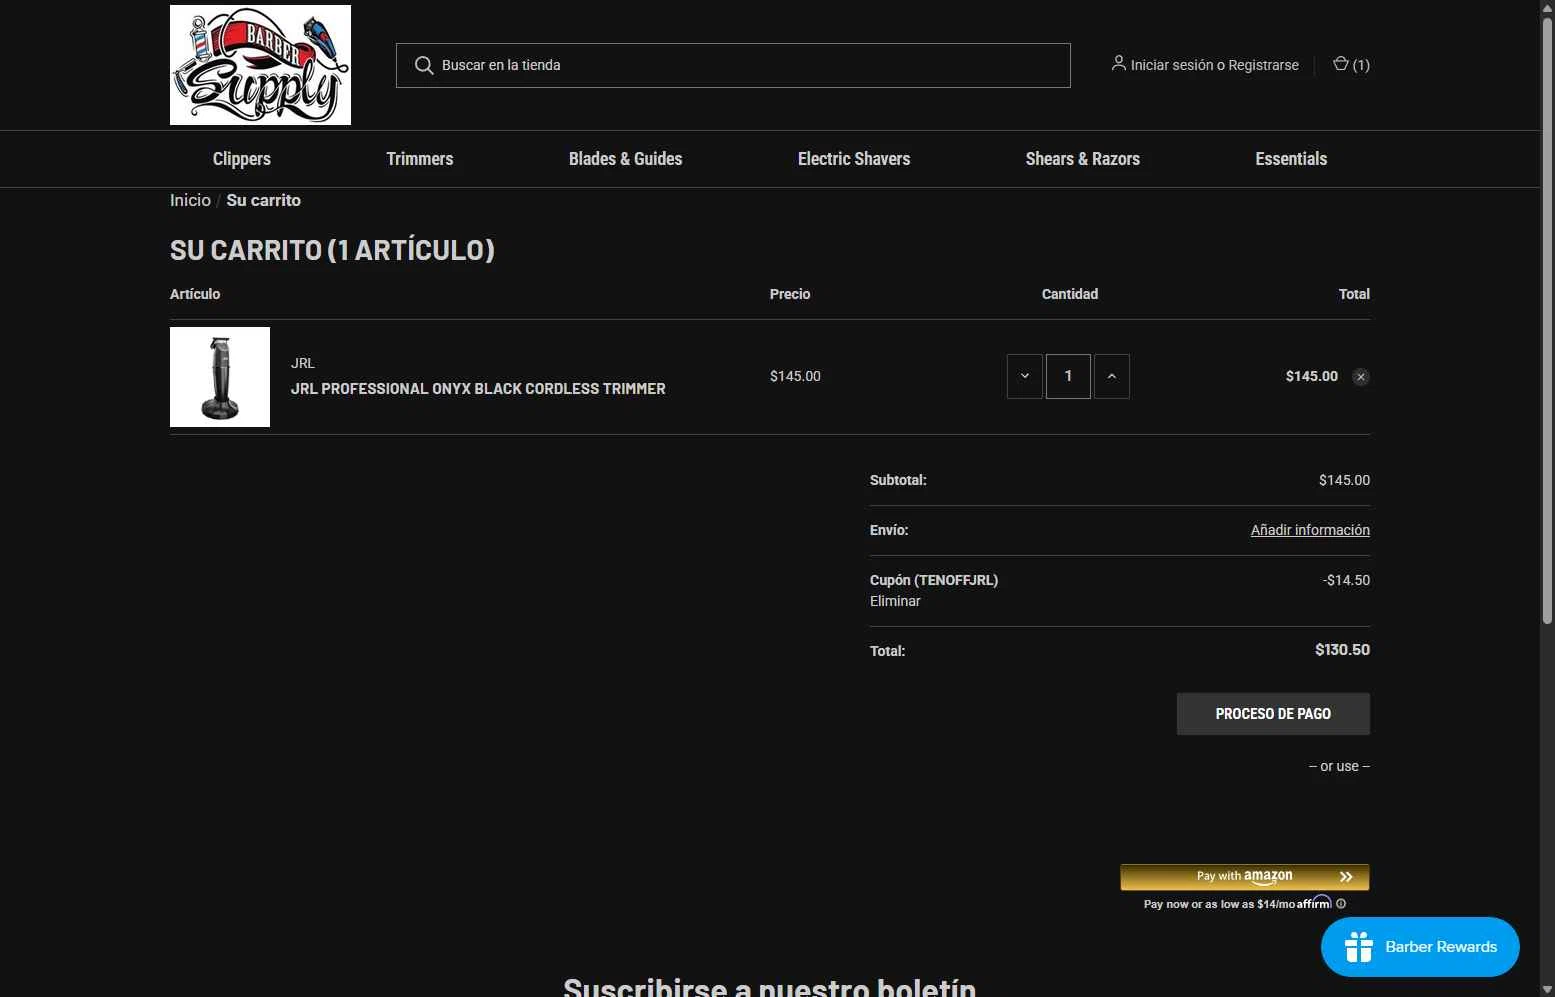
Task: Click the -$14.50 coupon discount value
Action: [x=1346, y=580]
